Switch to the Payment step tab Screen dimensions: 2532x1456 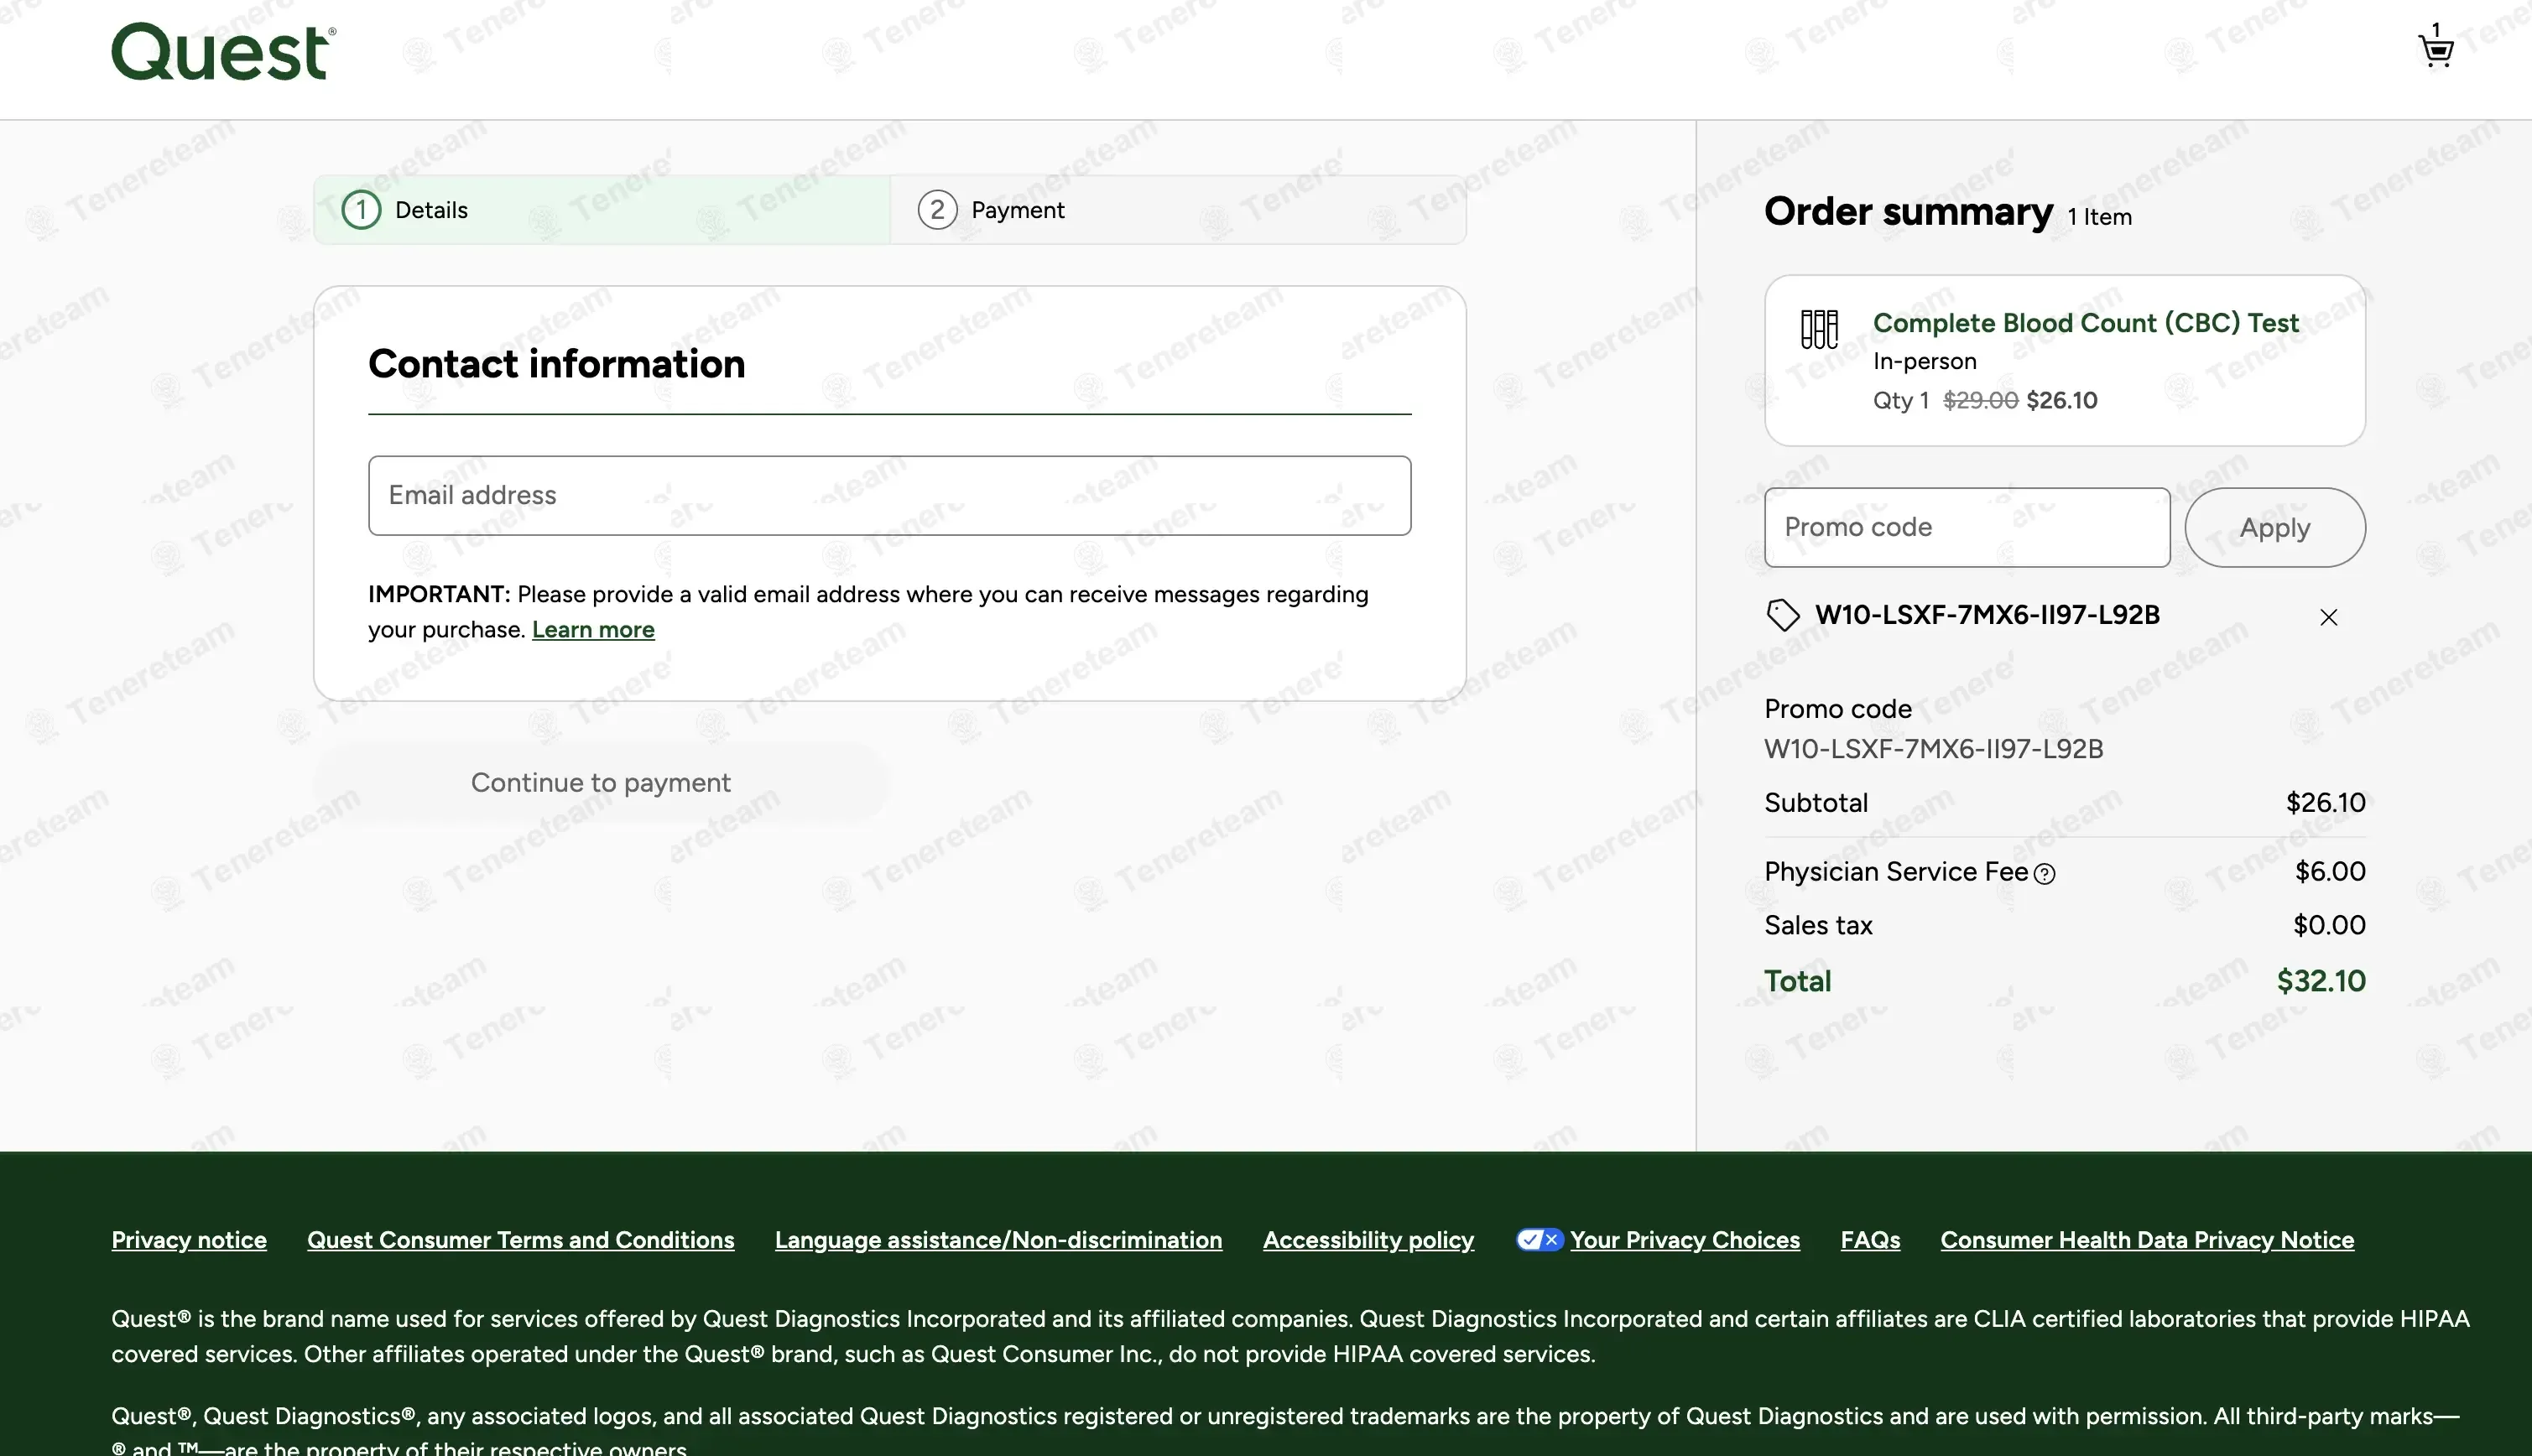pos(1177,210)
